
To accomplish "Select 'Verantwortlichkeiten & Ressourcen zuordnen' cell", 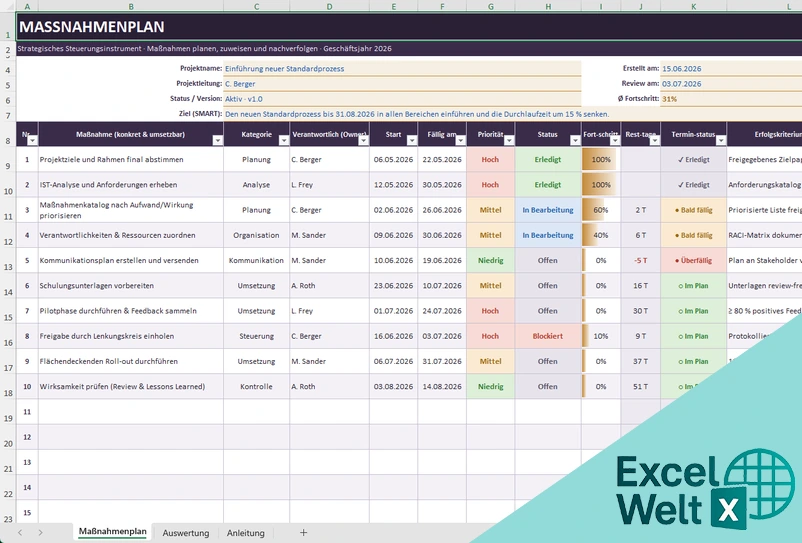I will pos(131,235).
